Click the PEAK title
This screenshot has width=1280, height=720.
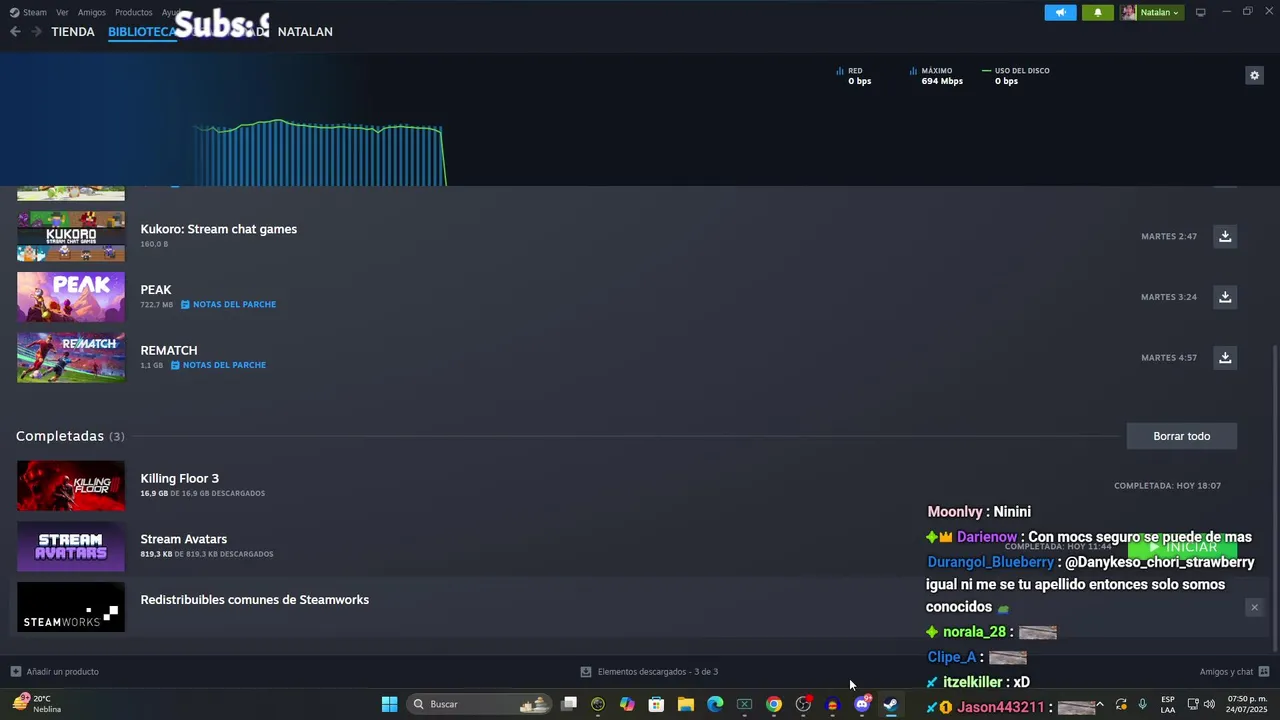click(x=156, y=290)
